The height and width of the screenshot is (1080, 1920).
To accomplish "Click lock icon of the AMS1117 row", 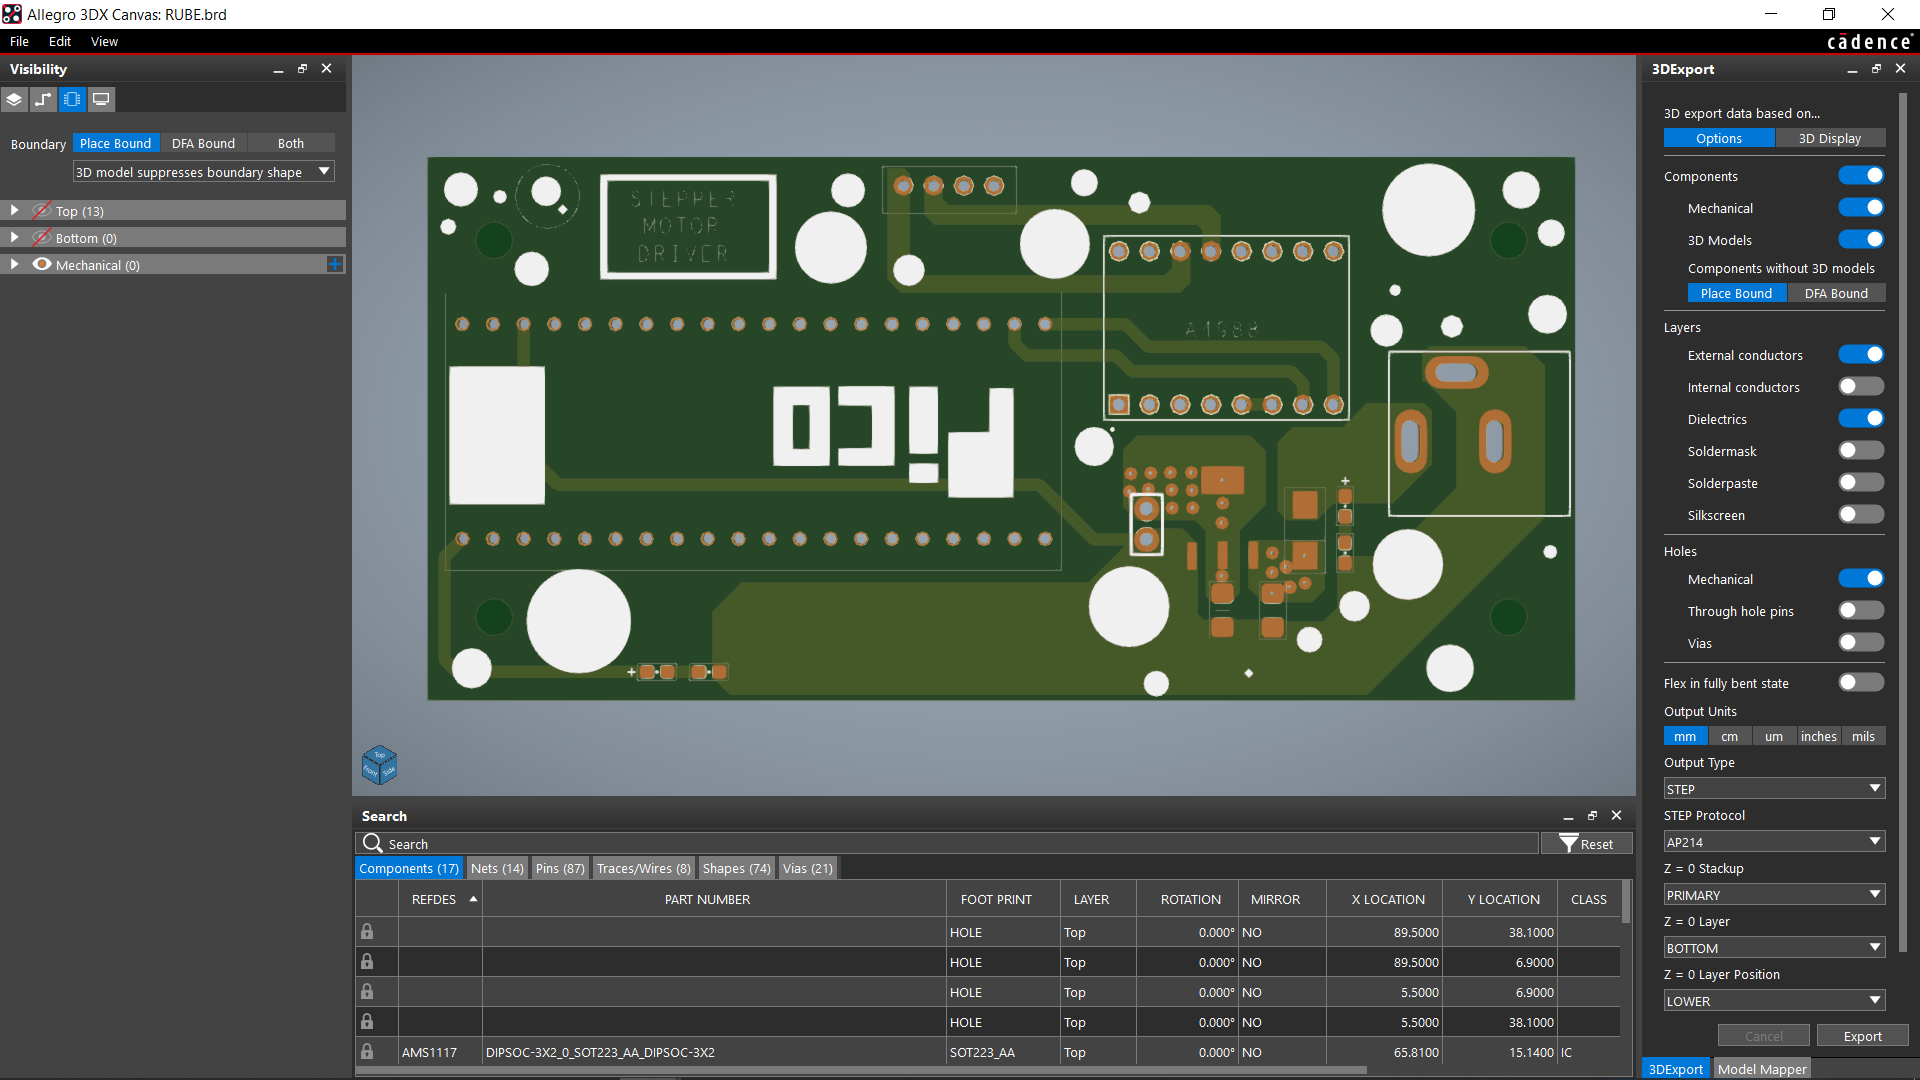I will point(367,1052).
